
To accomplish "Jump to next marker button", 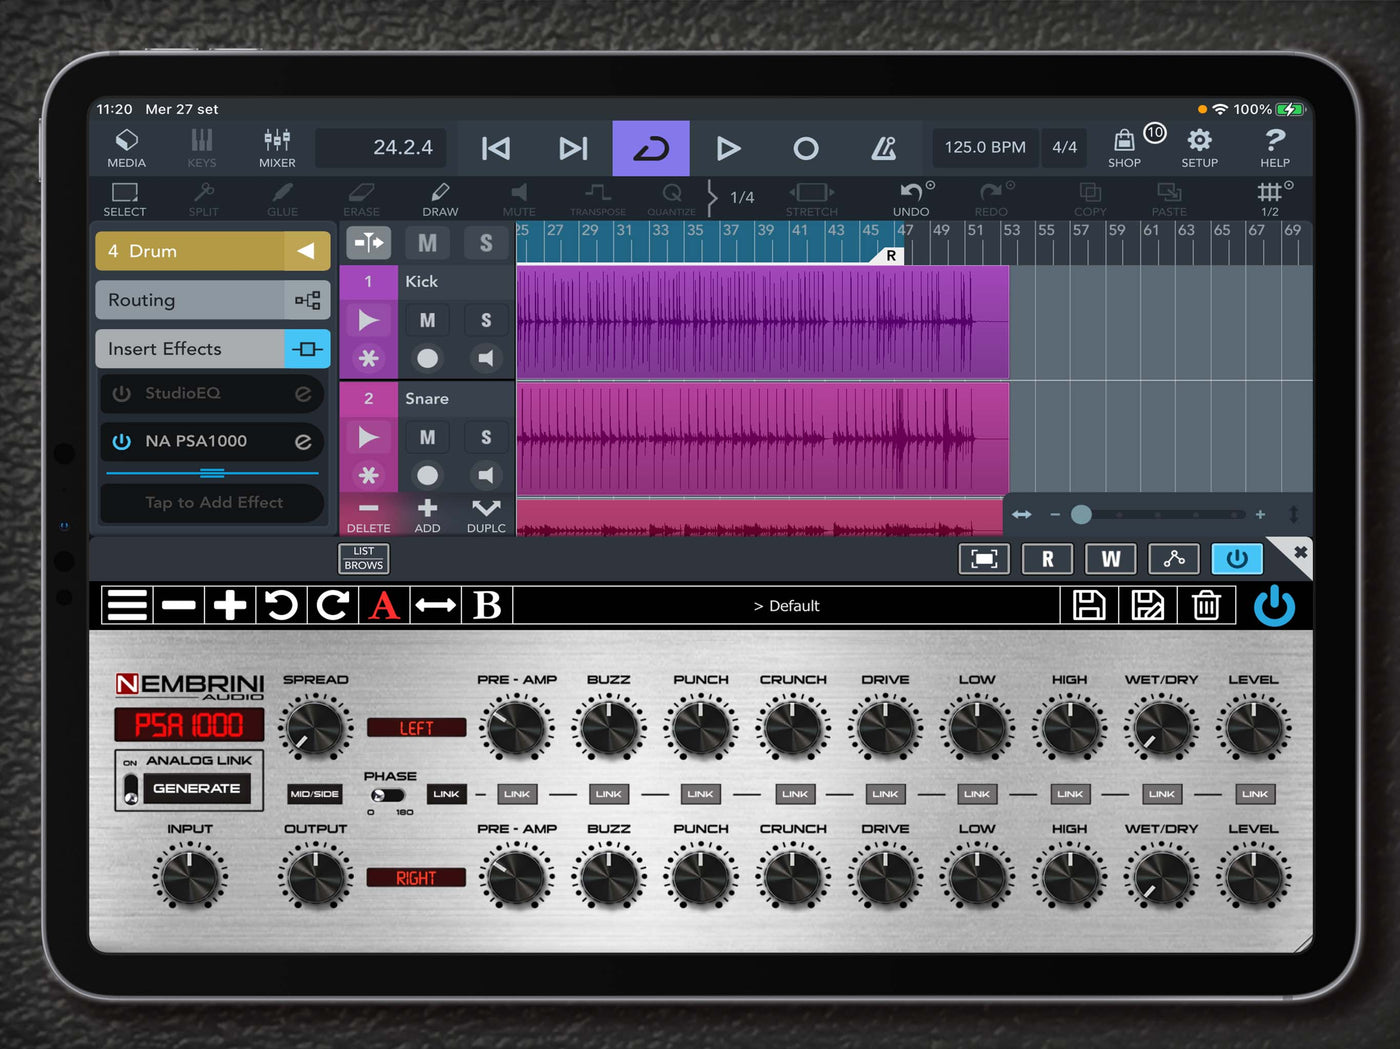I will click(x=573, y=149).
